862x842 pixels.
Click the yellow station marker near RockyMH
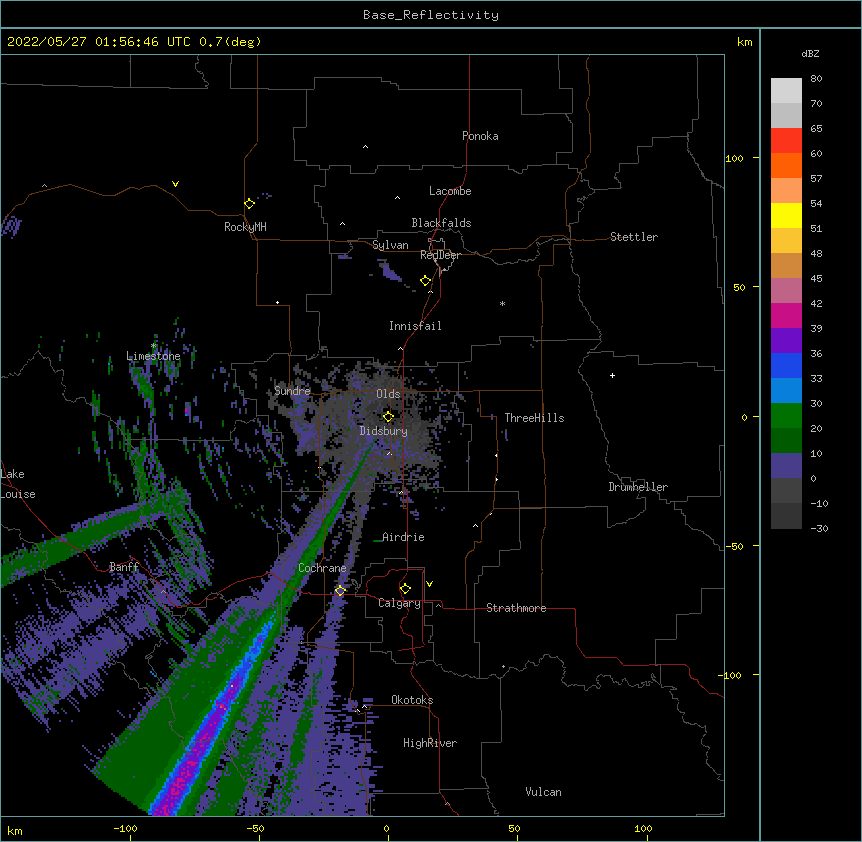tap(249, 203)
